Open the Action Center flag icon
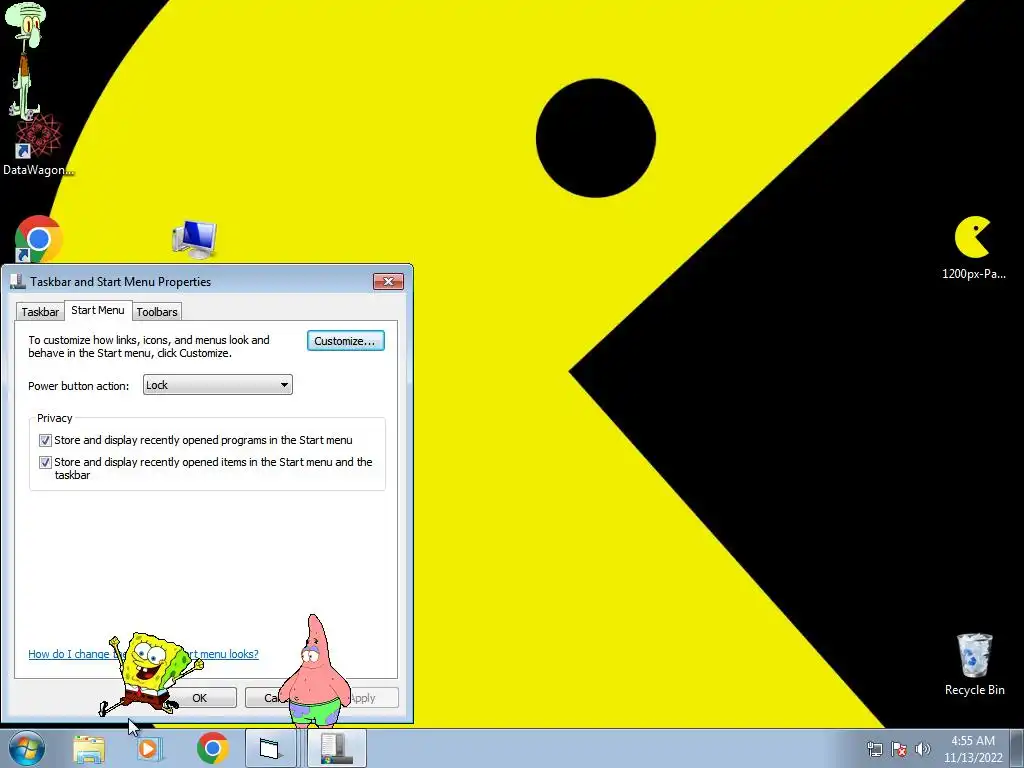The width and height of the screenshot is (1024, 768). [899, 749]
